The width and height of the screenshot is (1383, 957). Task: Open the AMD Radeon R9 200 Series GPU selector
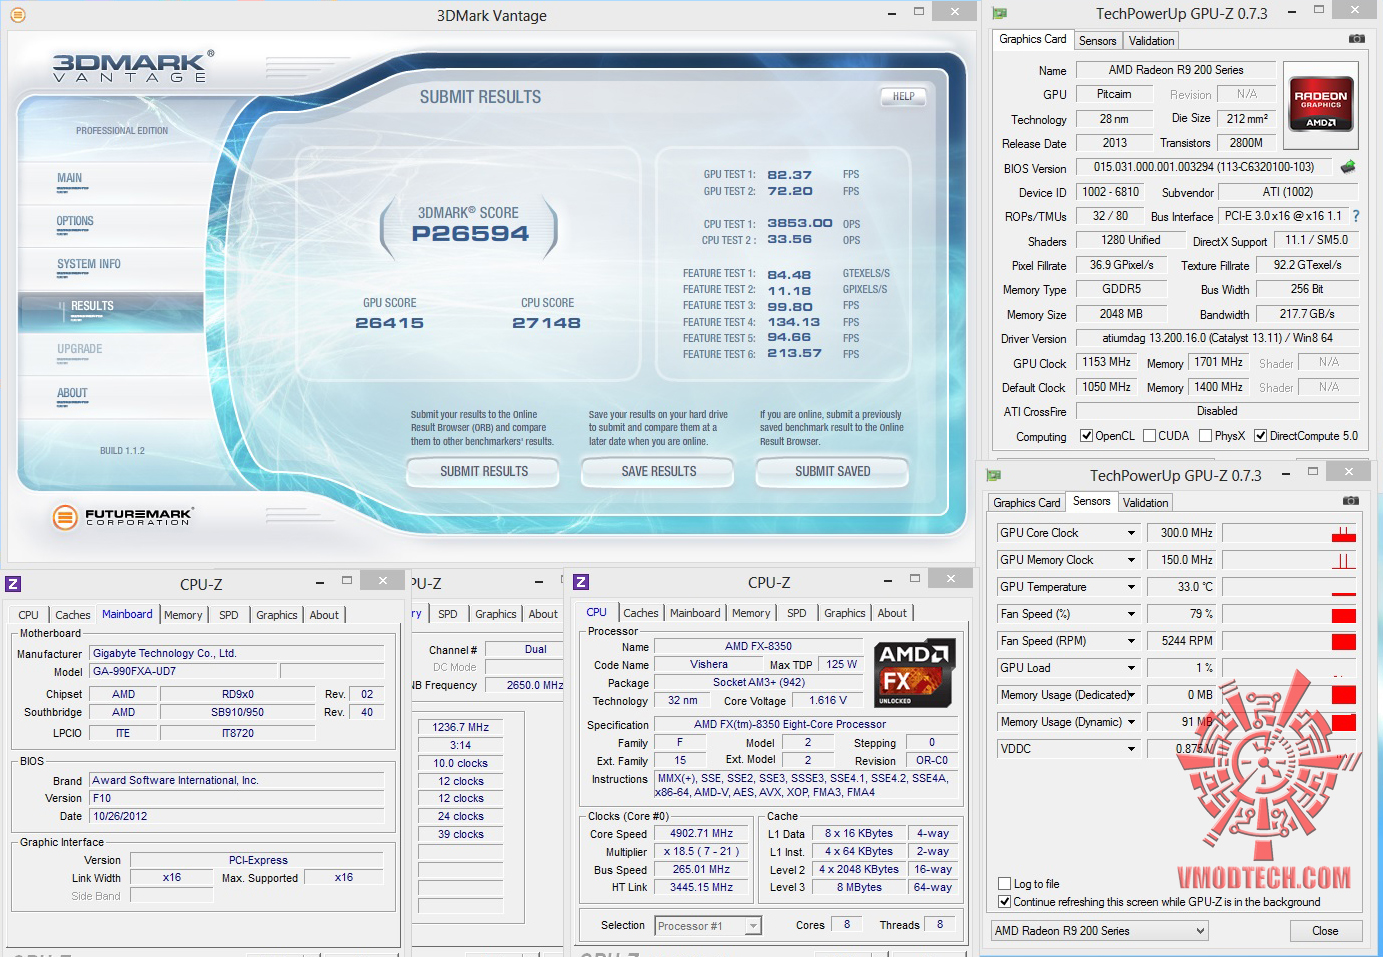[x=1100, y=931]
